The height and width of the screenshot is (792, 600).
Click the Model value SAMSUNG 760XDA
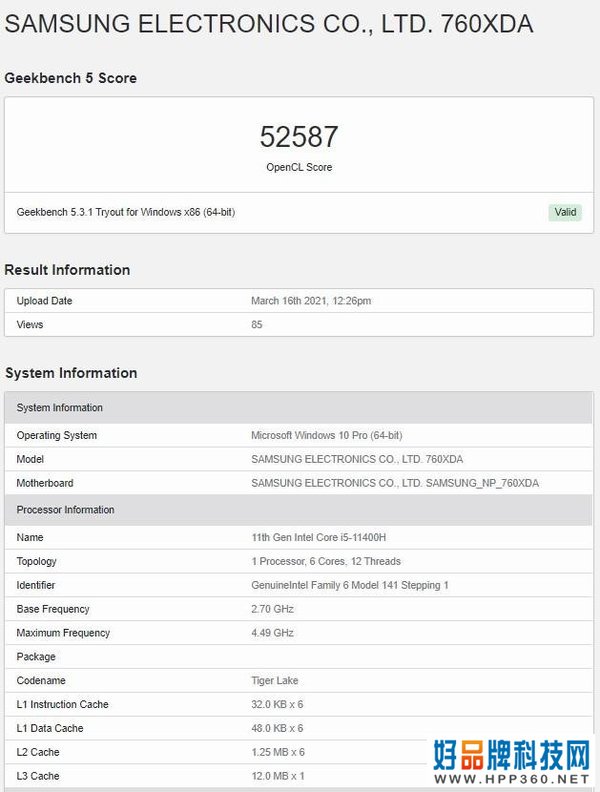[357, 459]
